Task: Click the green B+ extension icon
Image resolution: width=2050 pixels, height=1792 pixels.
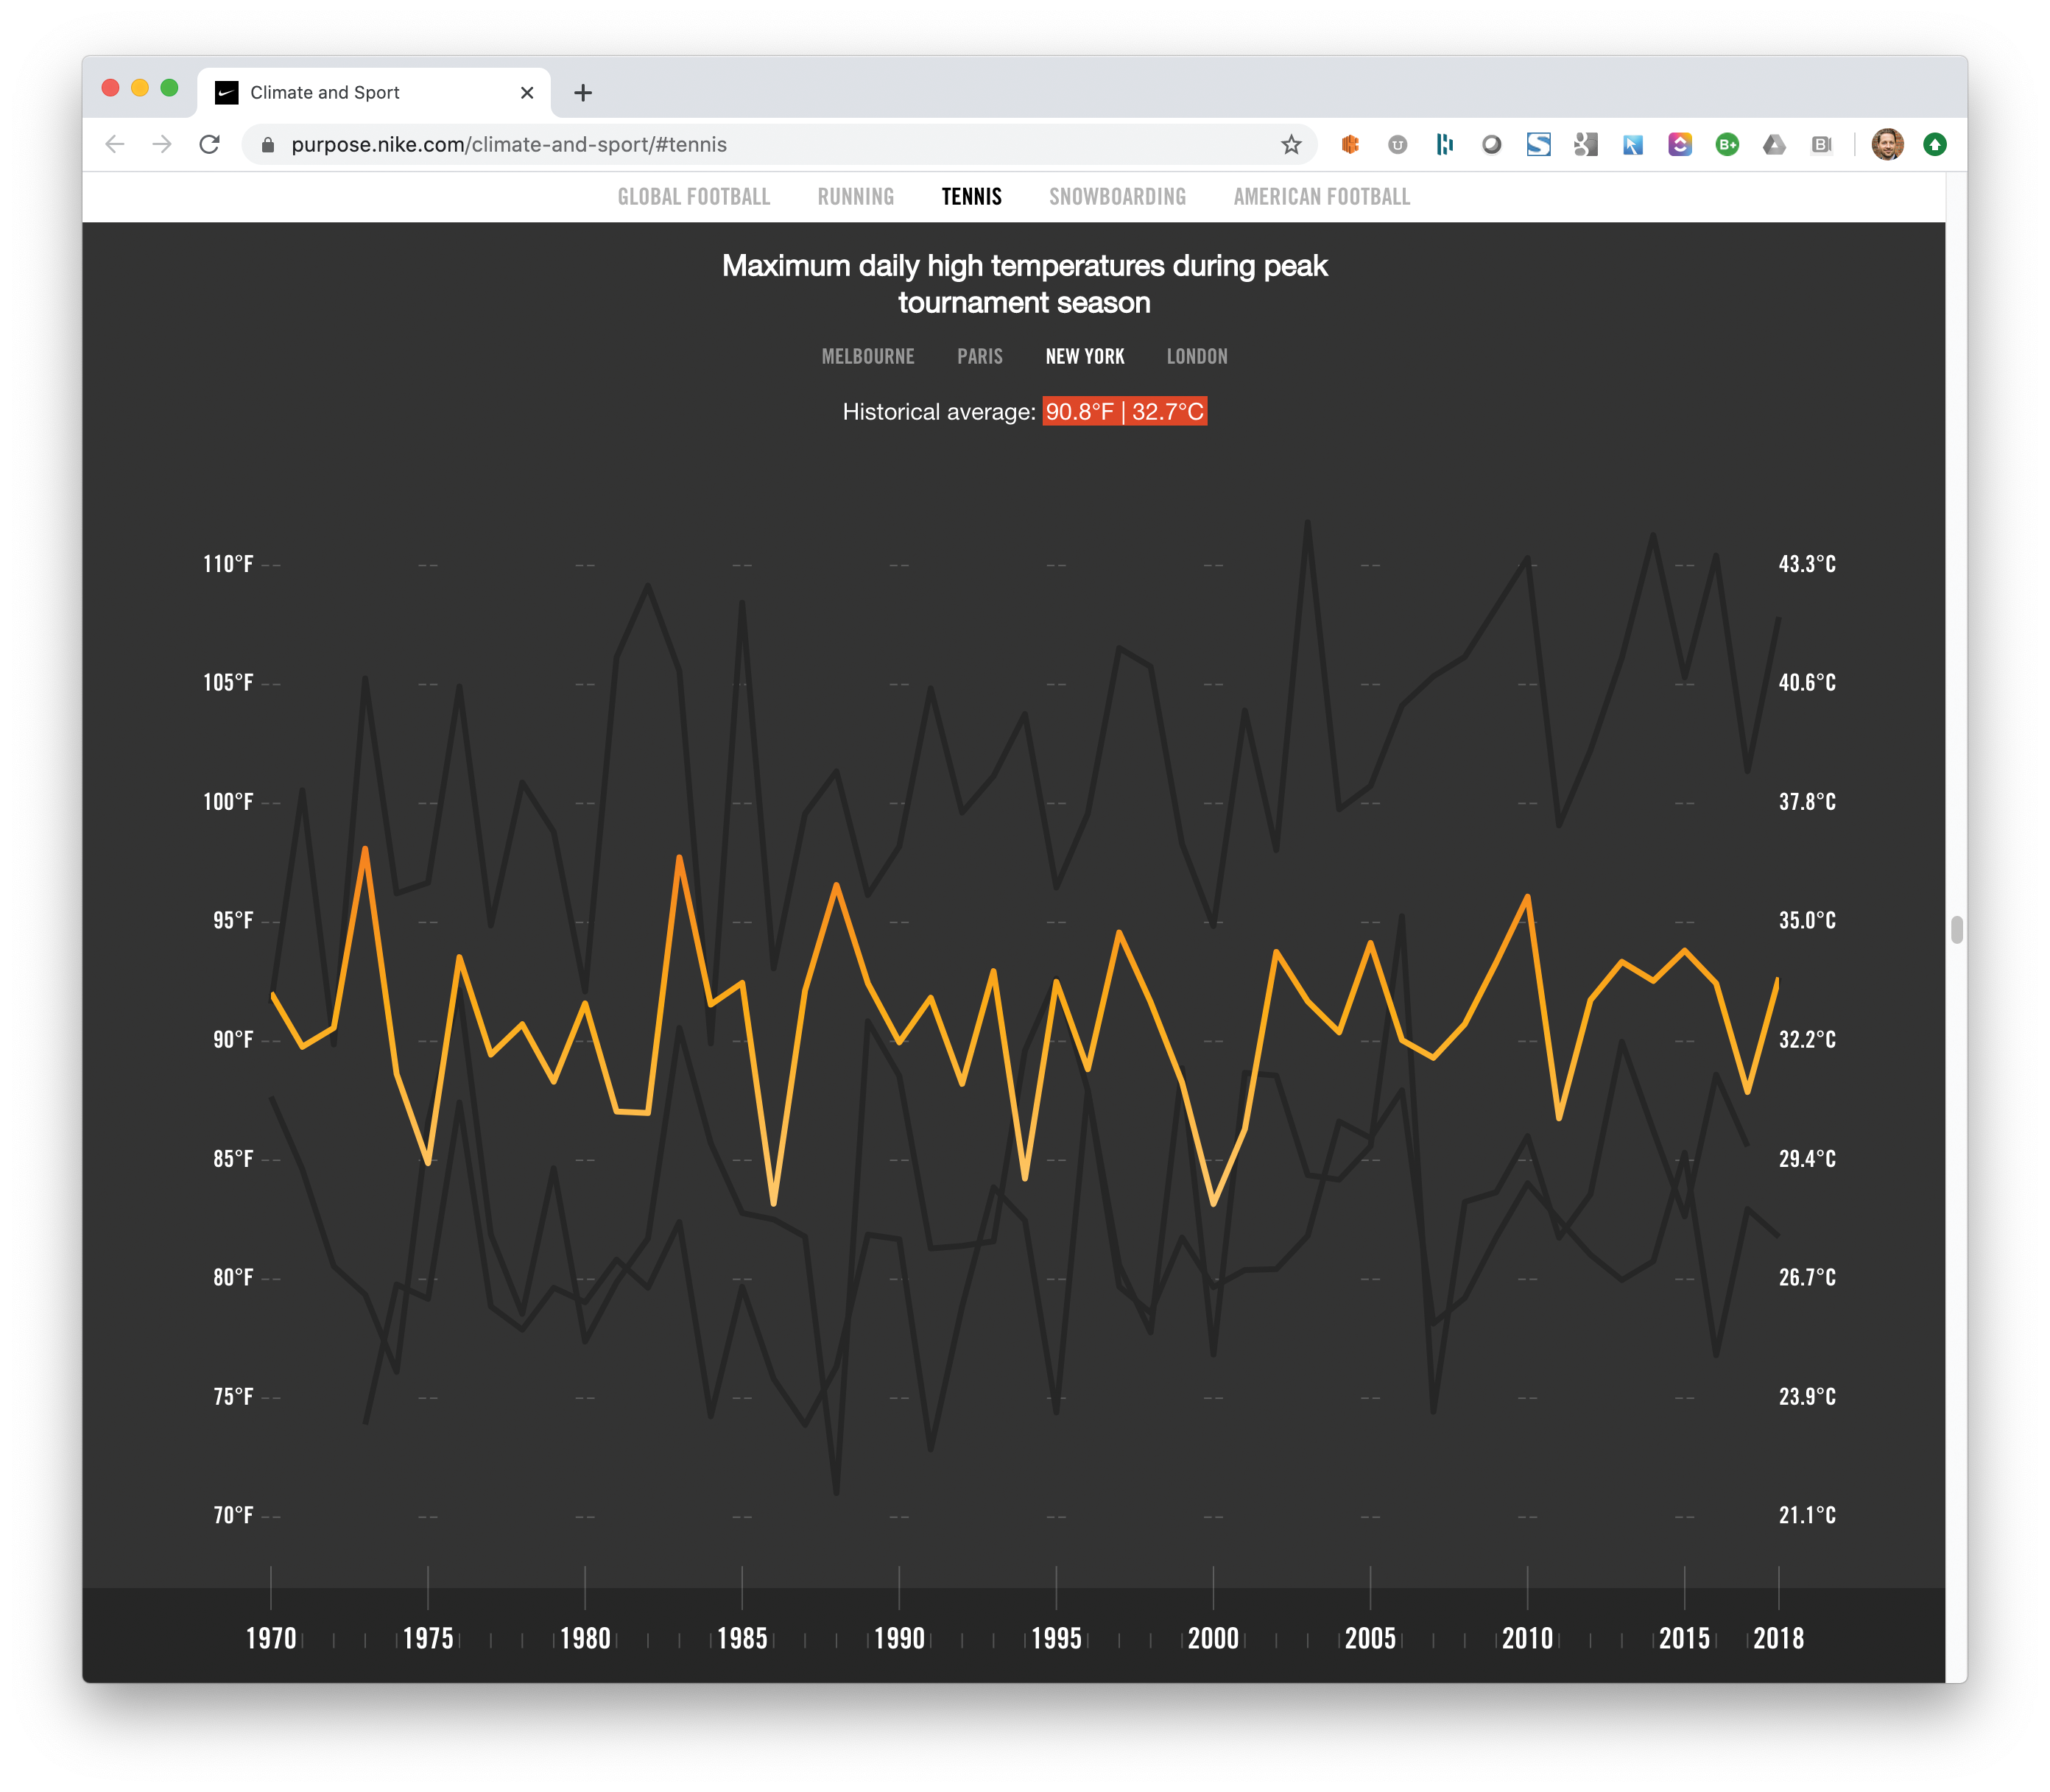Action: click(x=1727, y=145)
